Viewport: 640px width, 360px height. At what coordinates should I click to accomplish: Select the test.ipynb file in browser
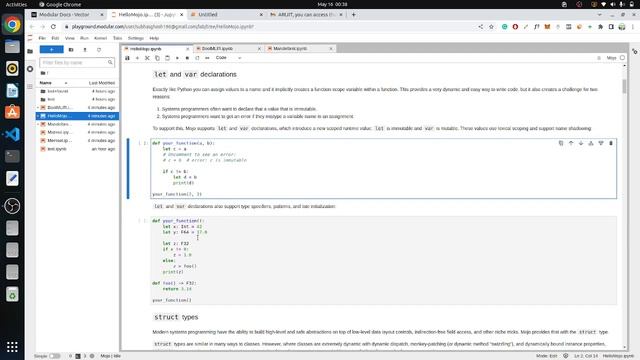pos(77,149)
